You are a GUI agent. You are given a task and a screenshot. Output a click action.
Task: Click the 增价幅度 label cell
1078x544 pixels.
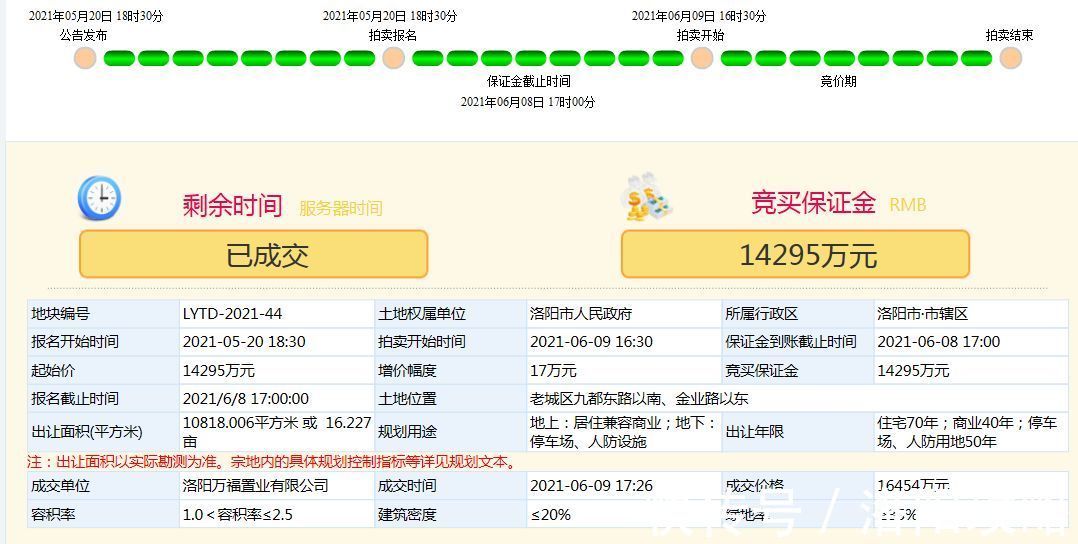click(450, 371)
